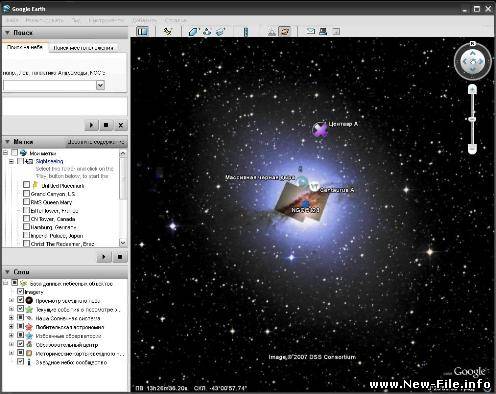Screen dimensions: 496x394
Task: Select the Add Path tool
Action: (x=207, y=32)
